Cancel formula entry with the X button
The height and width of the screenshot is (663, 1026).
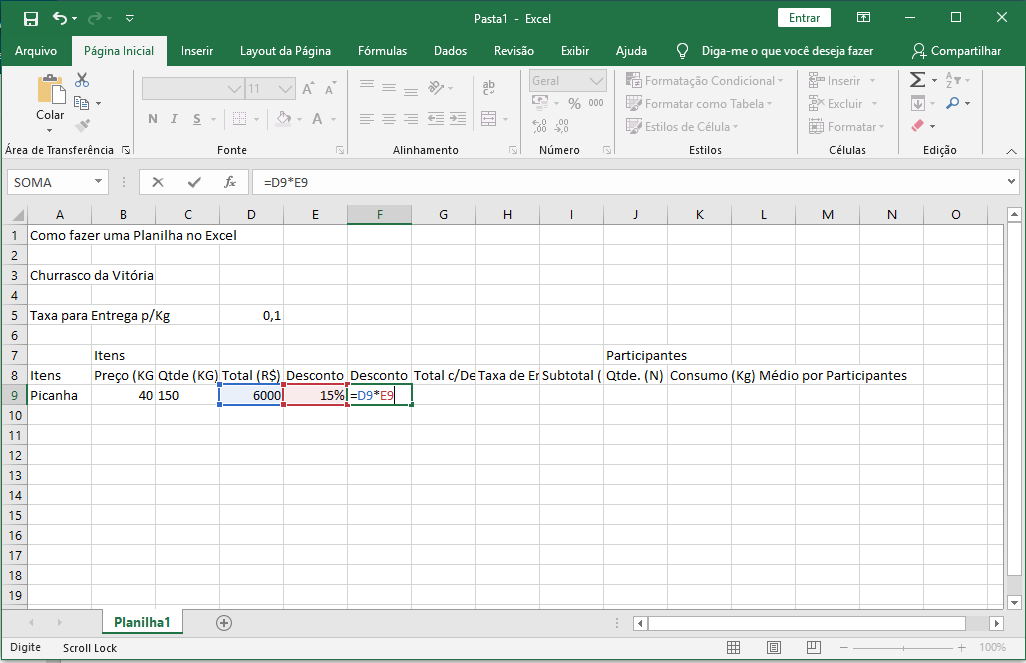pos(158,182)
